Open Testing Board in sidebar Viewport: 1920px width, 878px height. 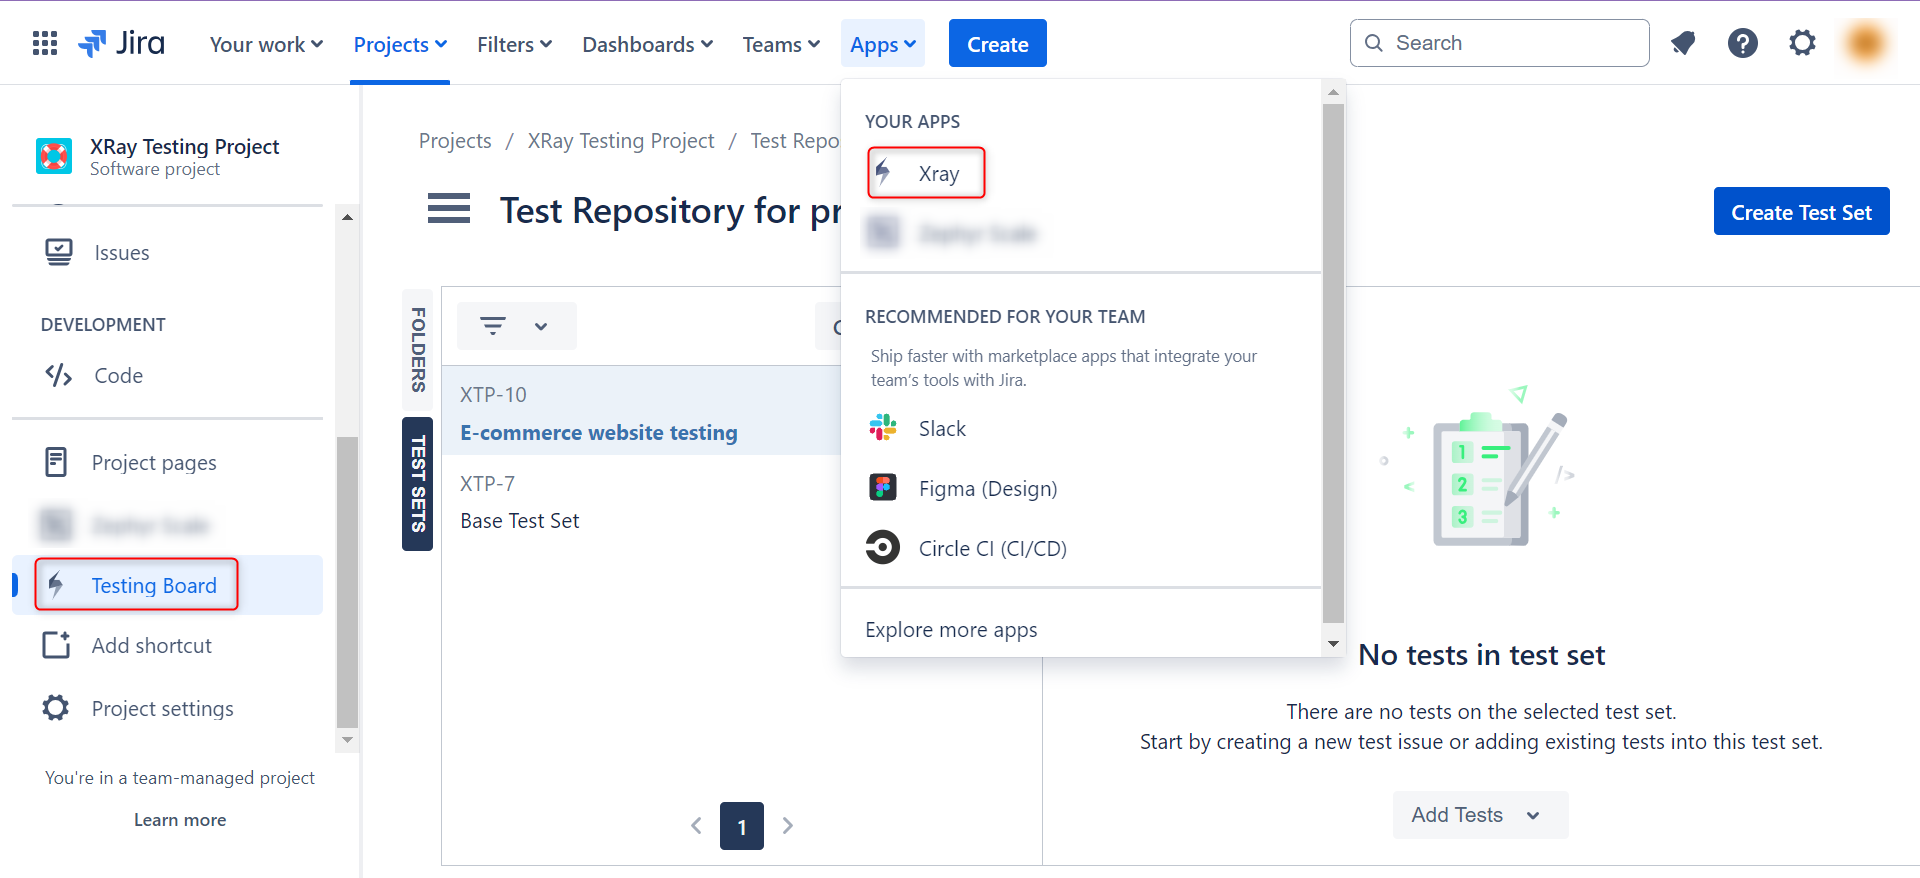[153, 586]
